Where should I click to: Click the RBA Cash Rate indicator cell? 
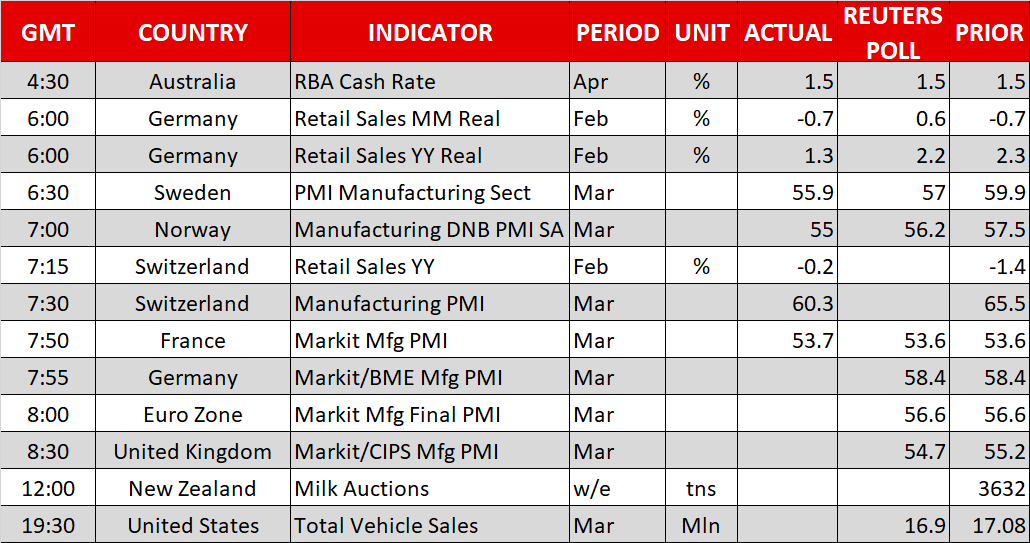point(430,82)
